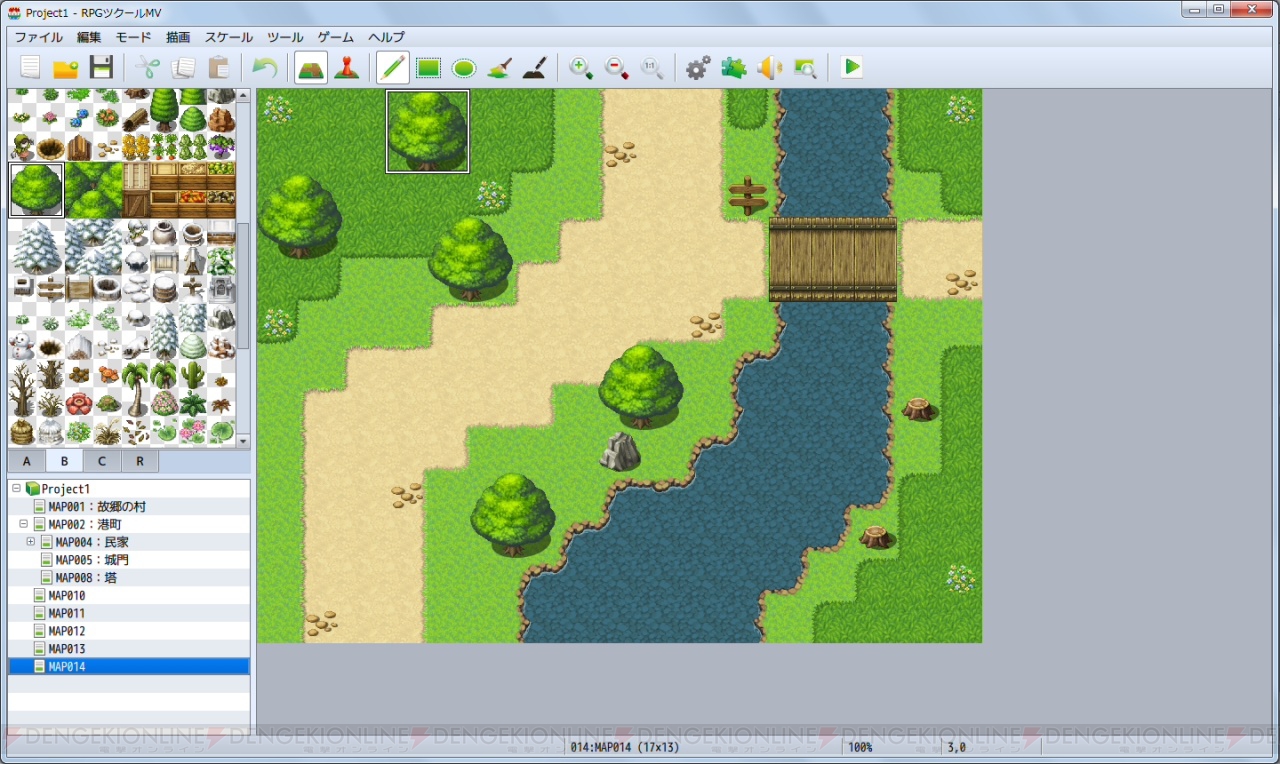
Task: Open Sound Test speaker icon
Action: pos(769,67)
